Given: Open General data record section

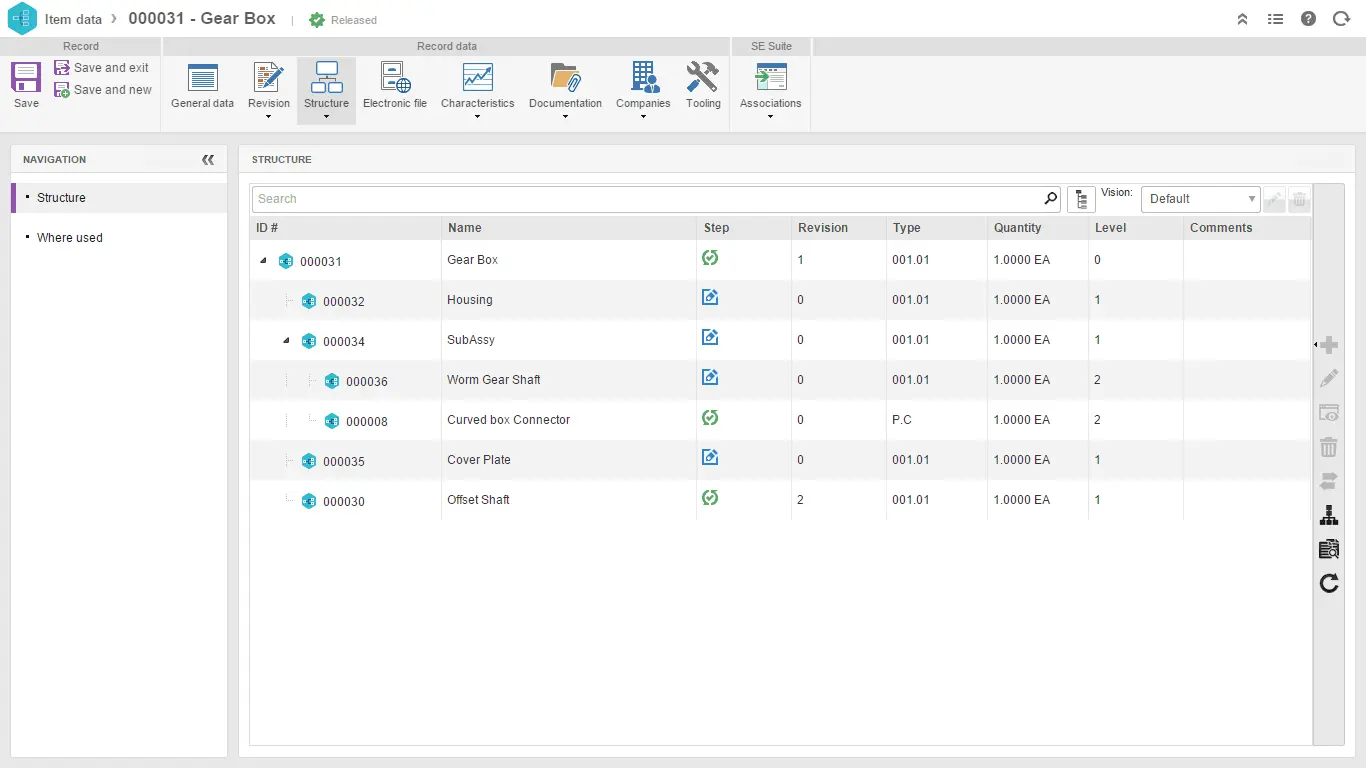Looking at the screenshot, I should 202,86.
